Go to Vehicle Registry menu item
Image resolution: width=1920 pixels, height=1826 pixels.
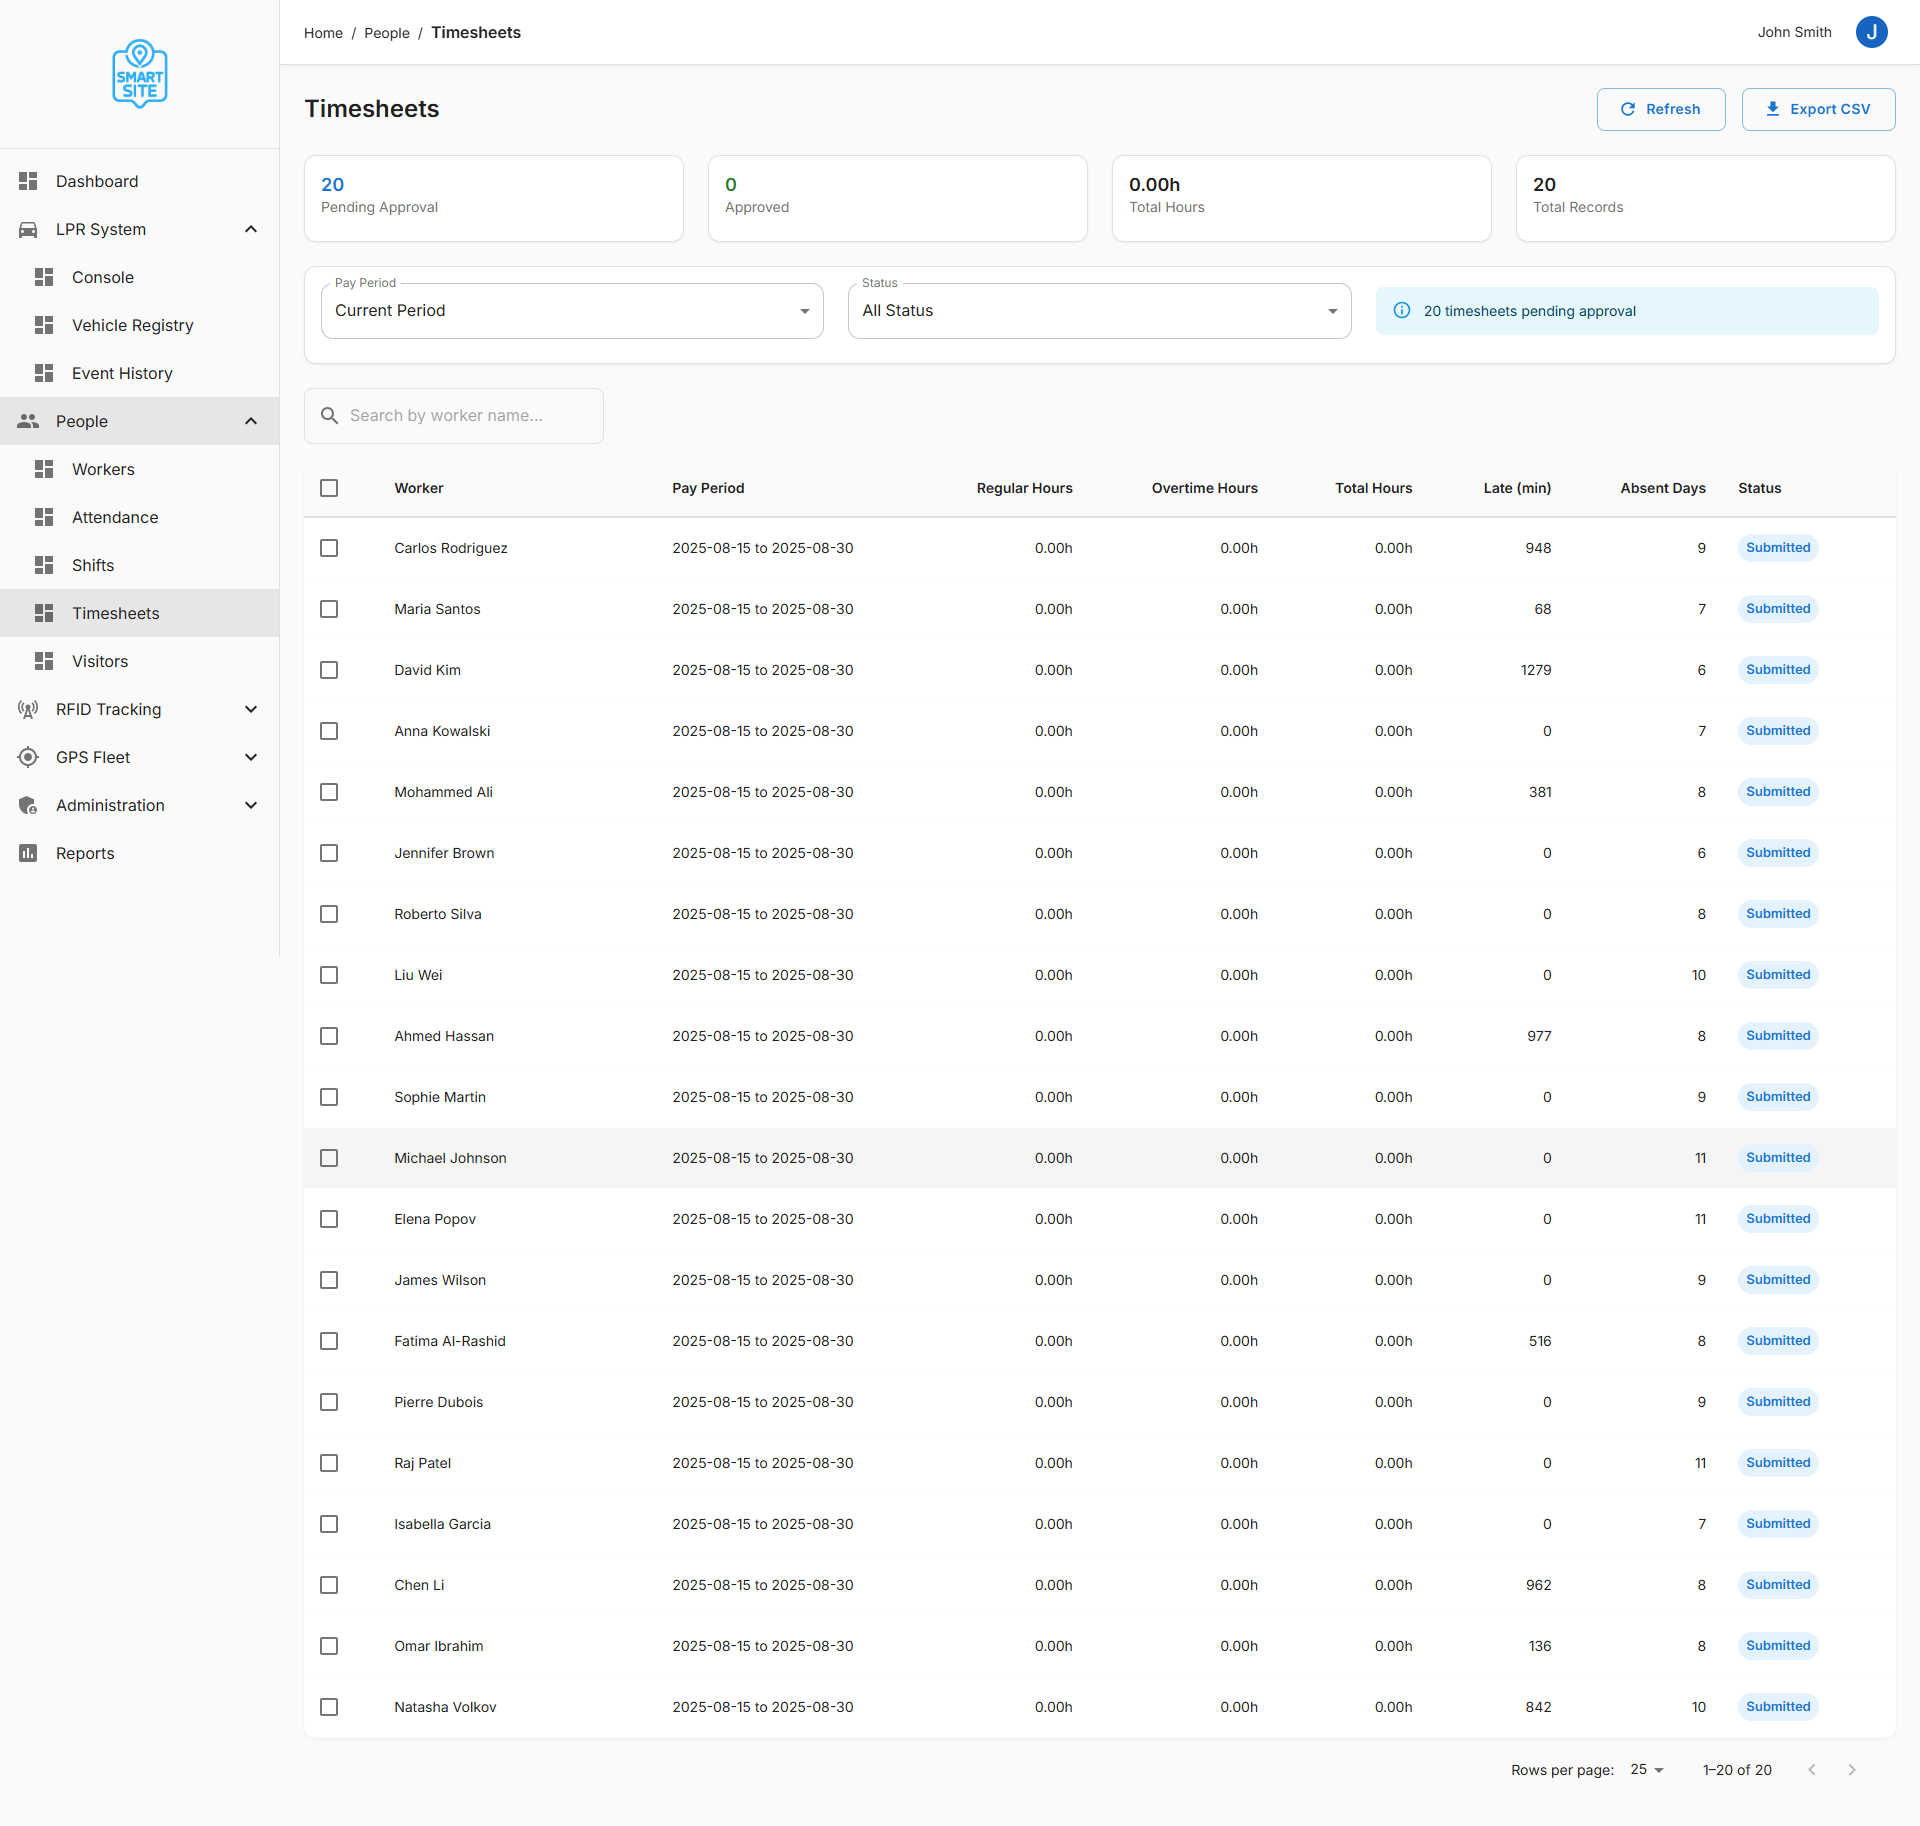tap(132, 325)
